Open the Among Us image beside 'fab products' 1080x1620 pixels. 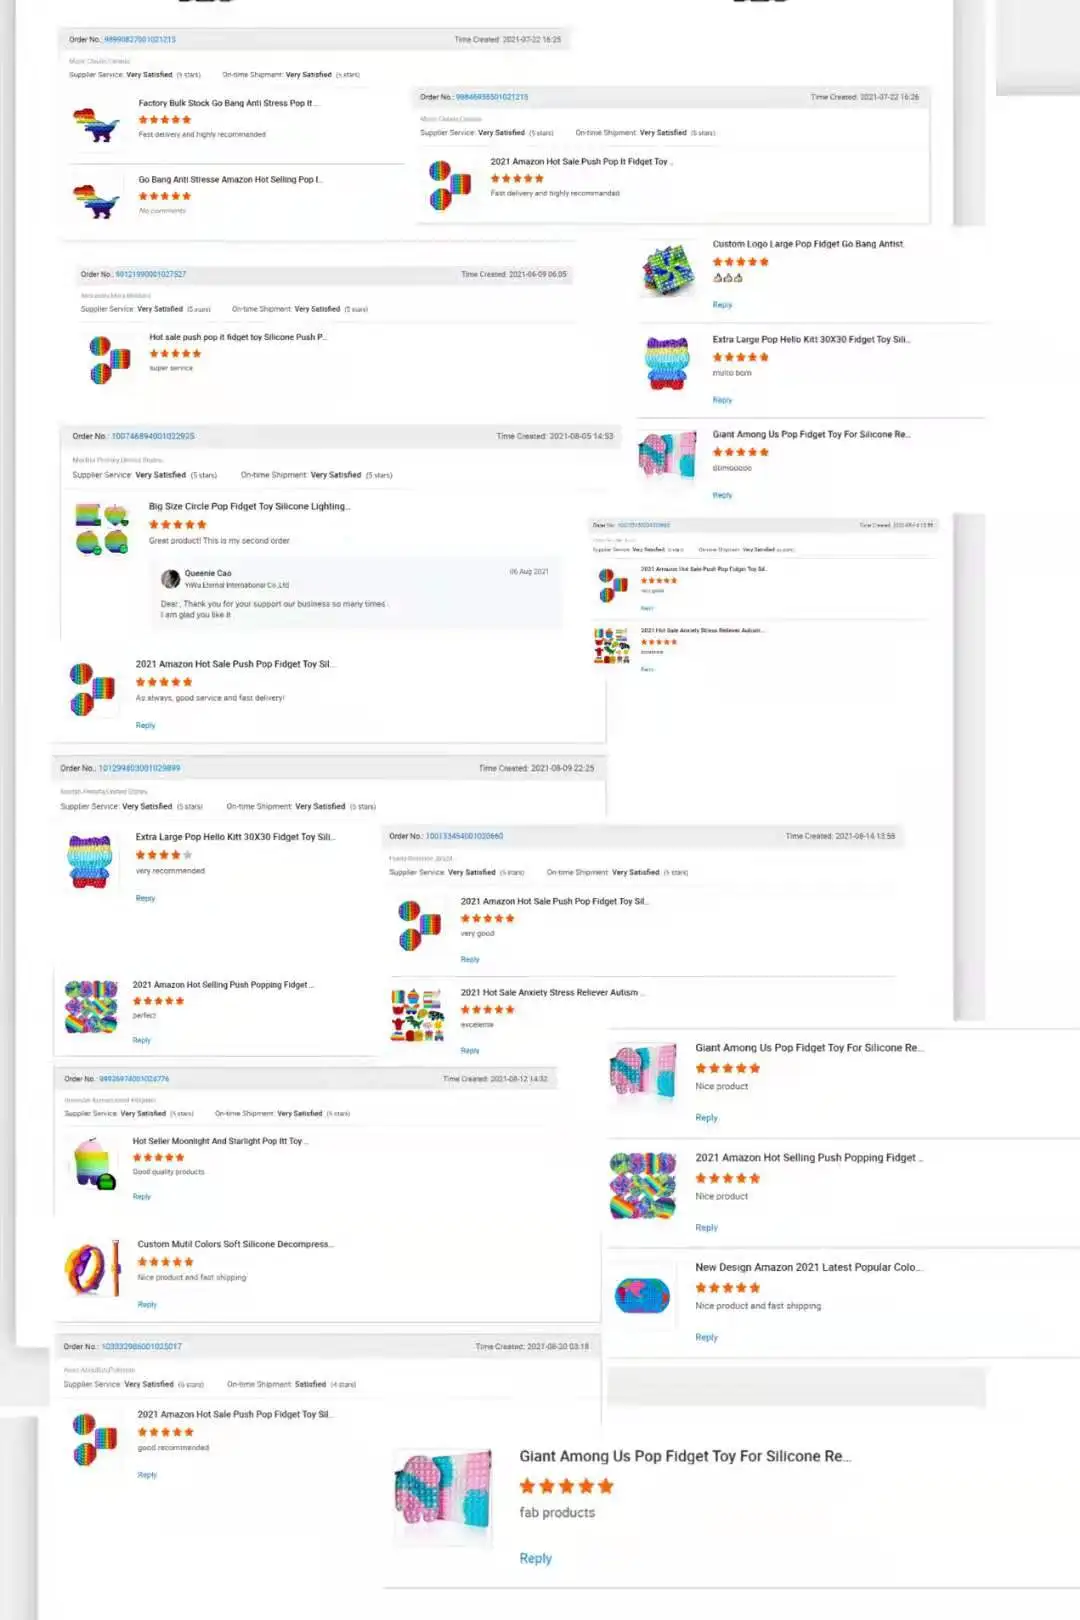[442, 1497]
